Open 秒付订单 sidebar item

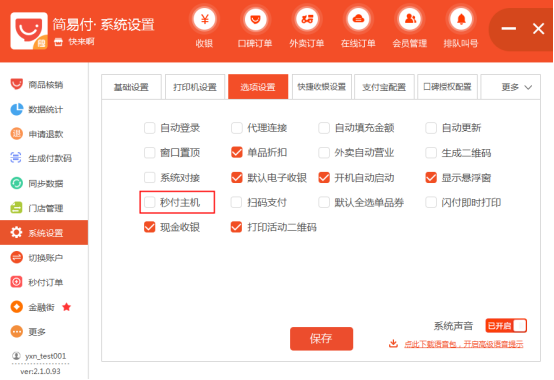[x=44, y=282]
